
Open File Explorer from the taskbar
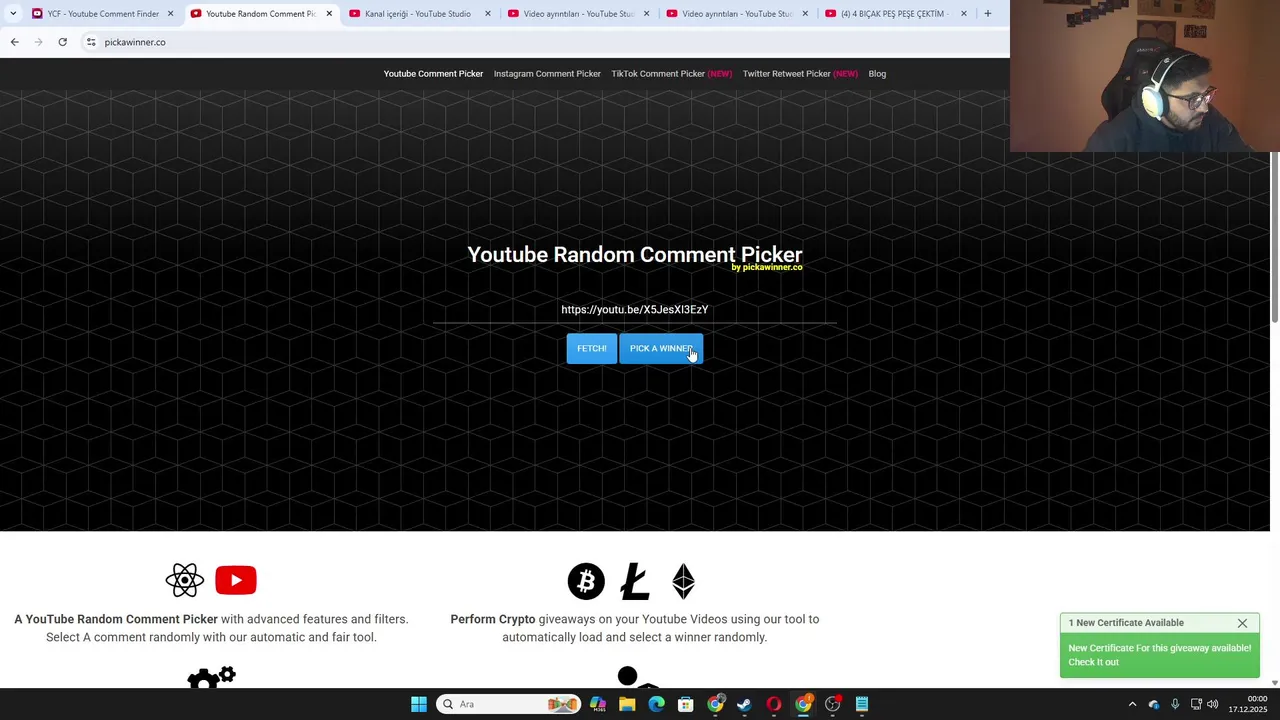pyautogui.click(x=627, y=704)
